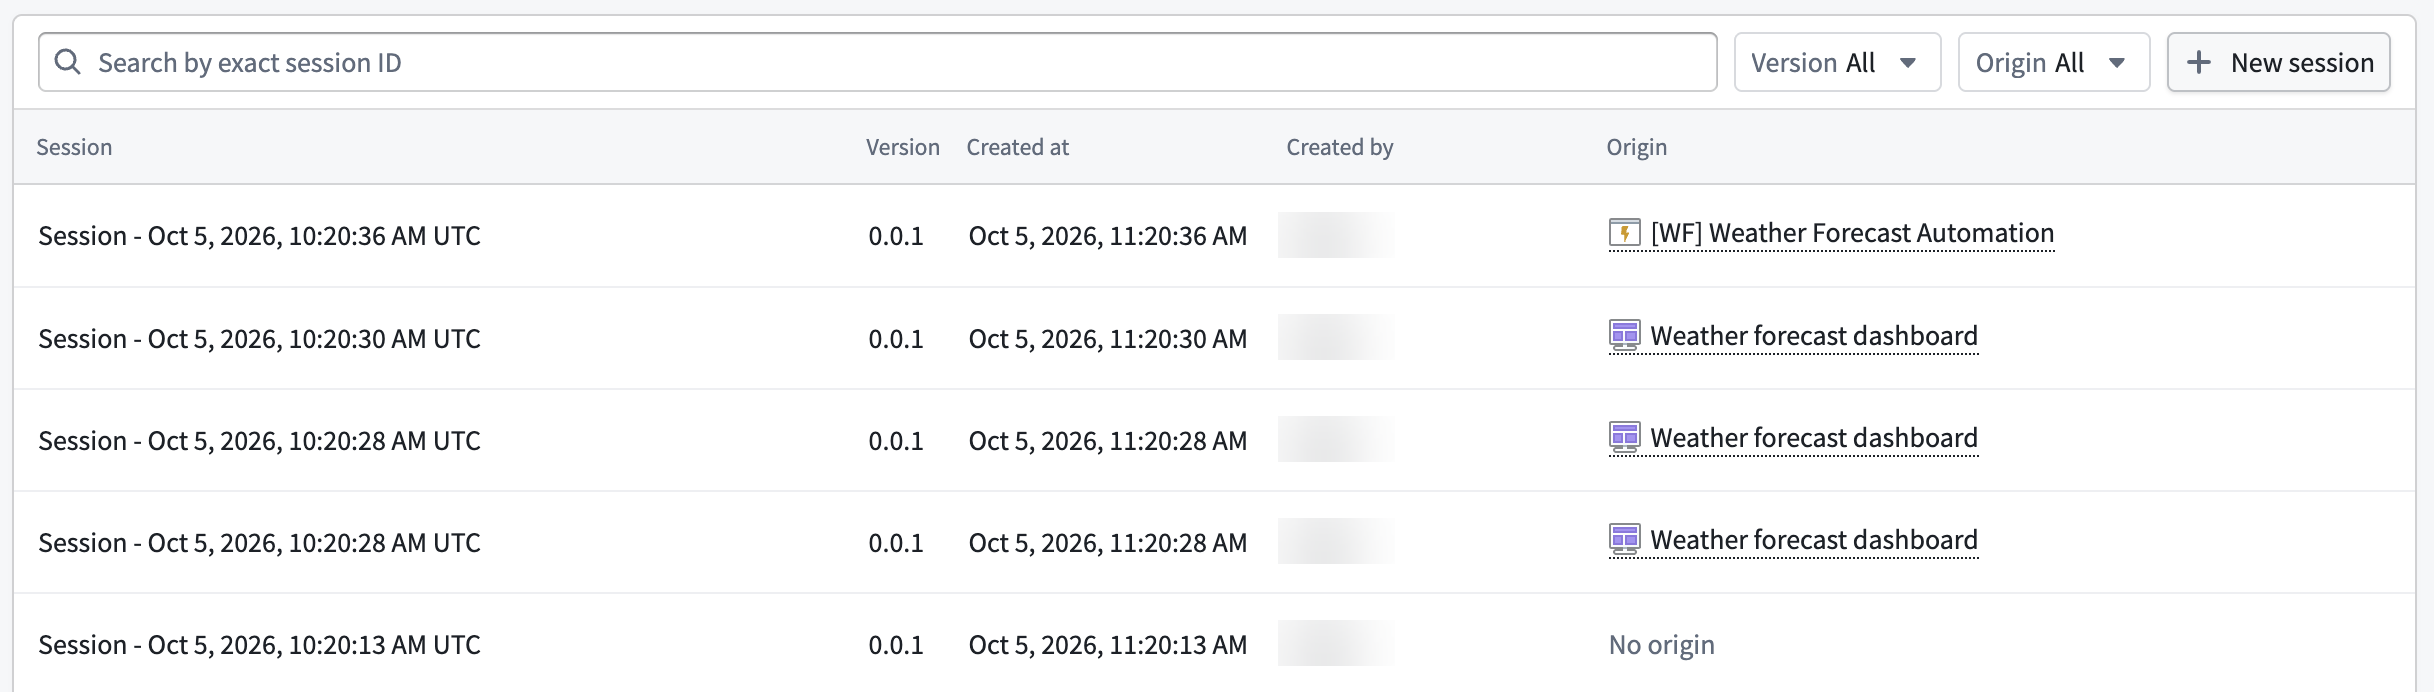Image resolution: width=2434 pixels, height=692 pixels.
Task: Click the plus icon on New session
Action: tap(2198, 62)
